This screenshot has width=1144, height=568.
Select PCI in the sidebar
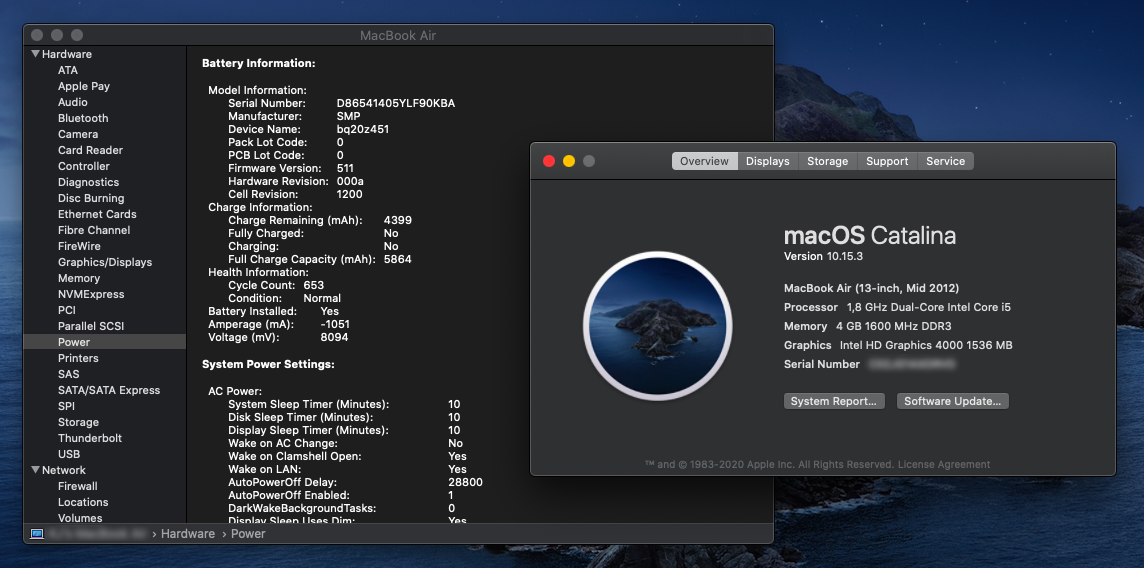pyautogui.click(x=67, y=311)
